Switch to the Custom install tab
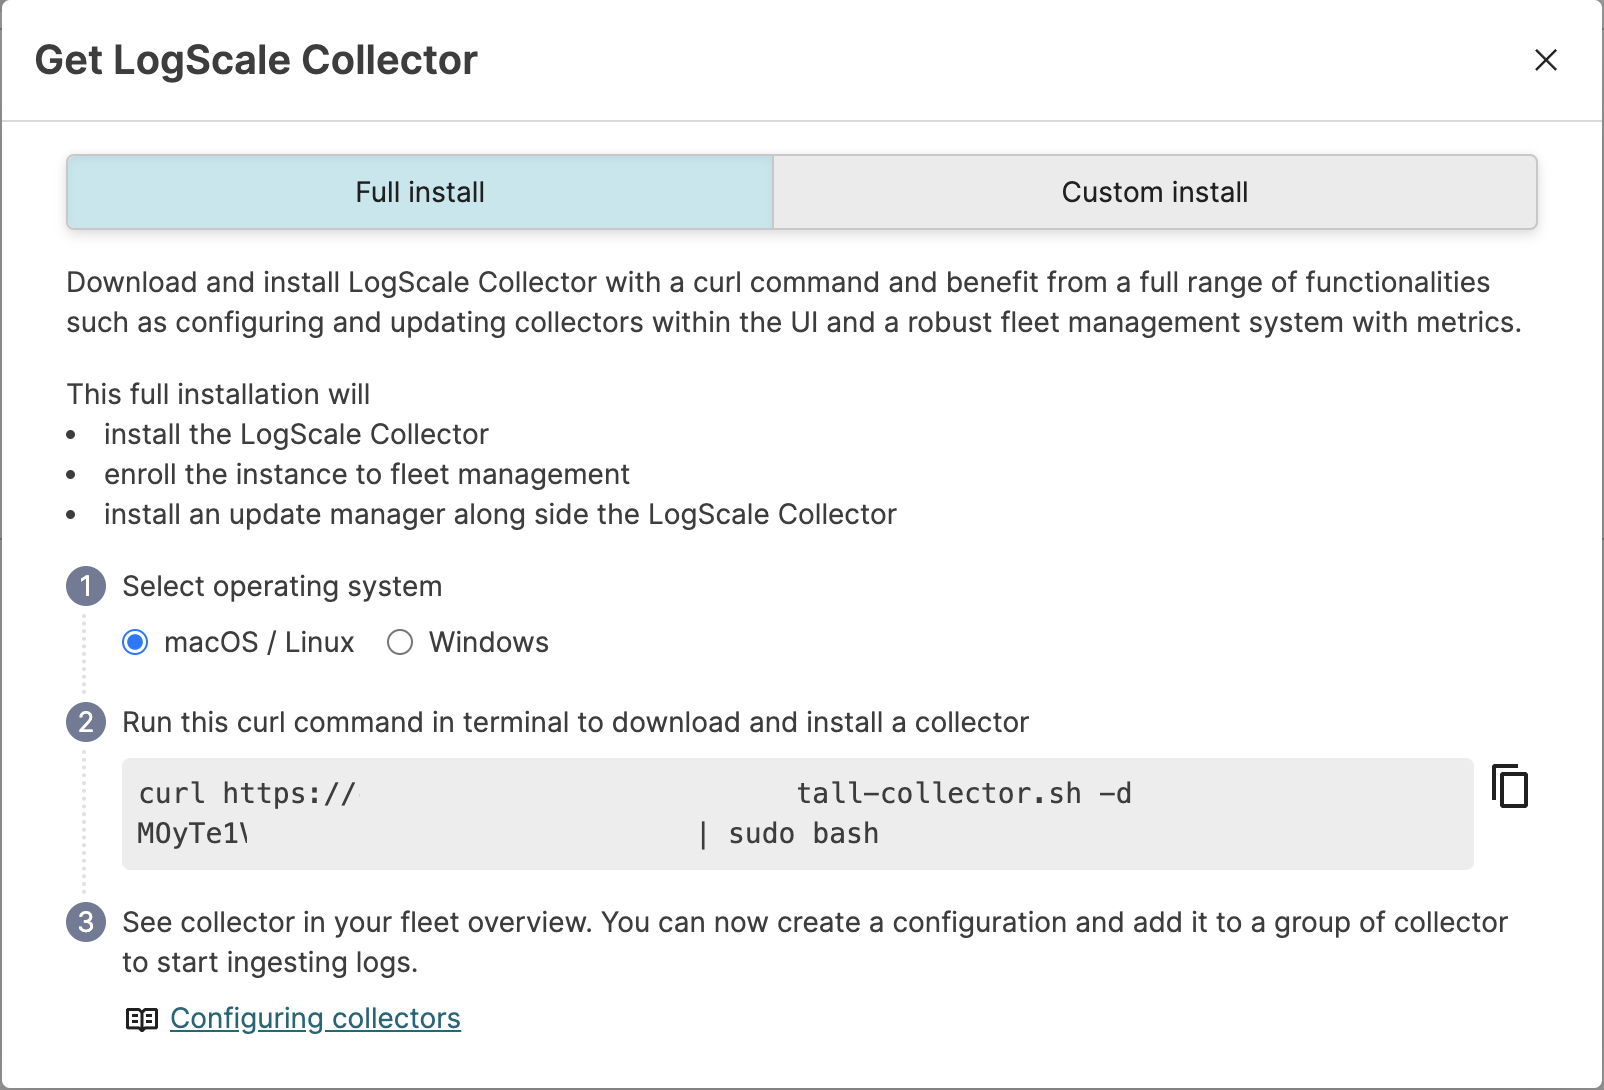The image size is (1604, 1090). [1155, 192]
